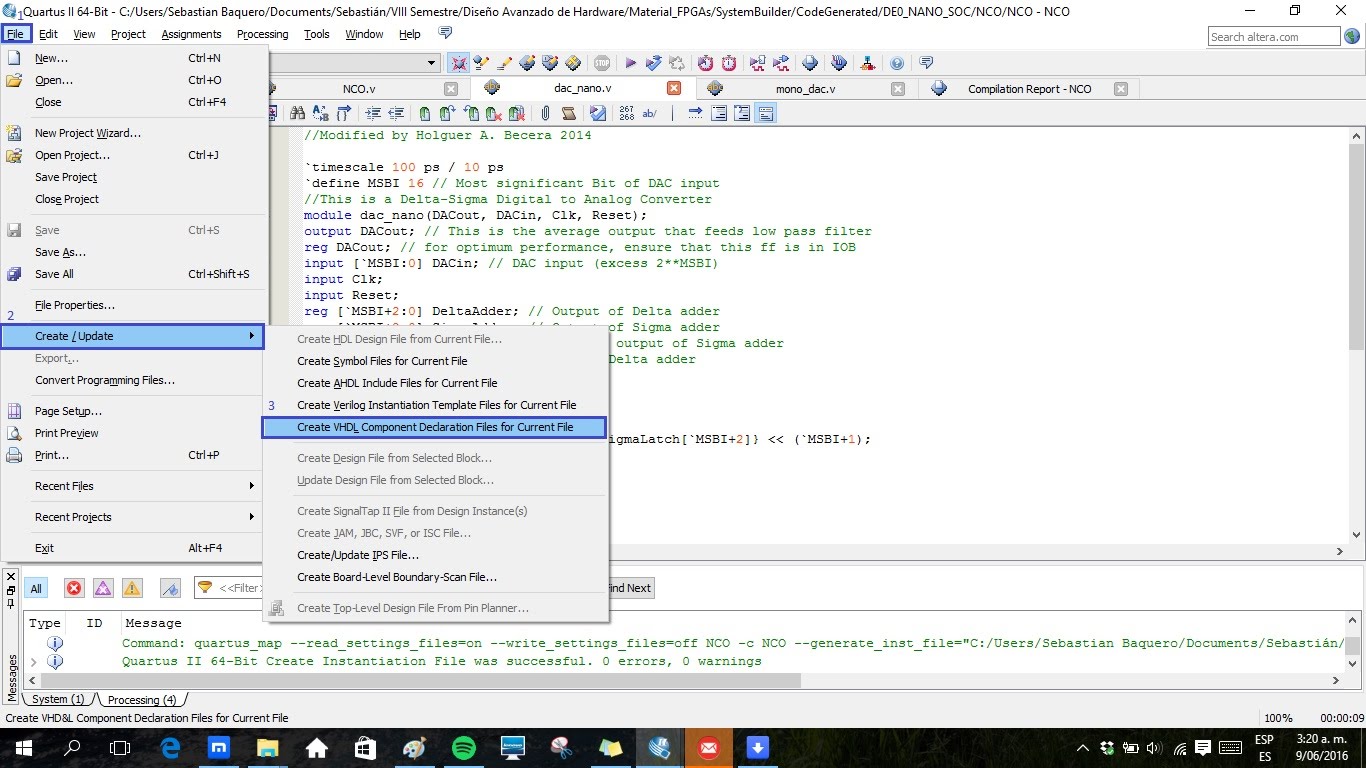Open Spotify from the taskbar
Screen dimensions: 1366x768
pos(463,747)
